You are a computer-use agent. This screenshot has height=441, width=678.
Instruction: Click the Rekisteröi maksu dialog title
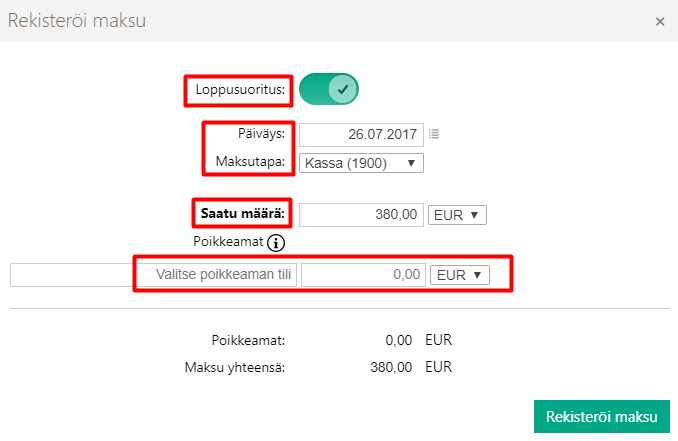pyautogui.click(x=77, y=21)
